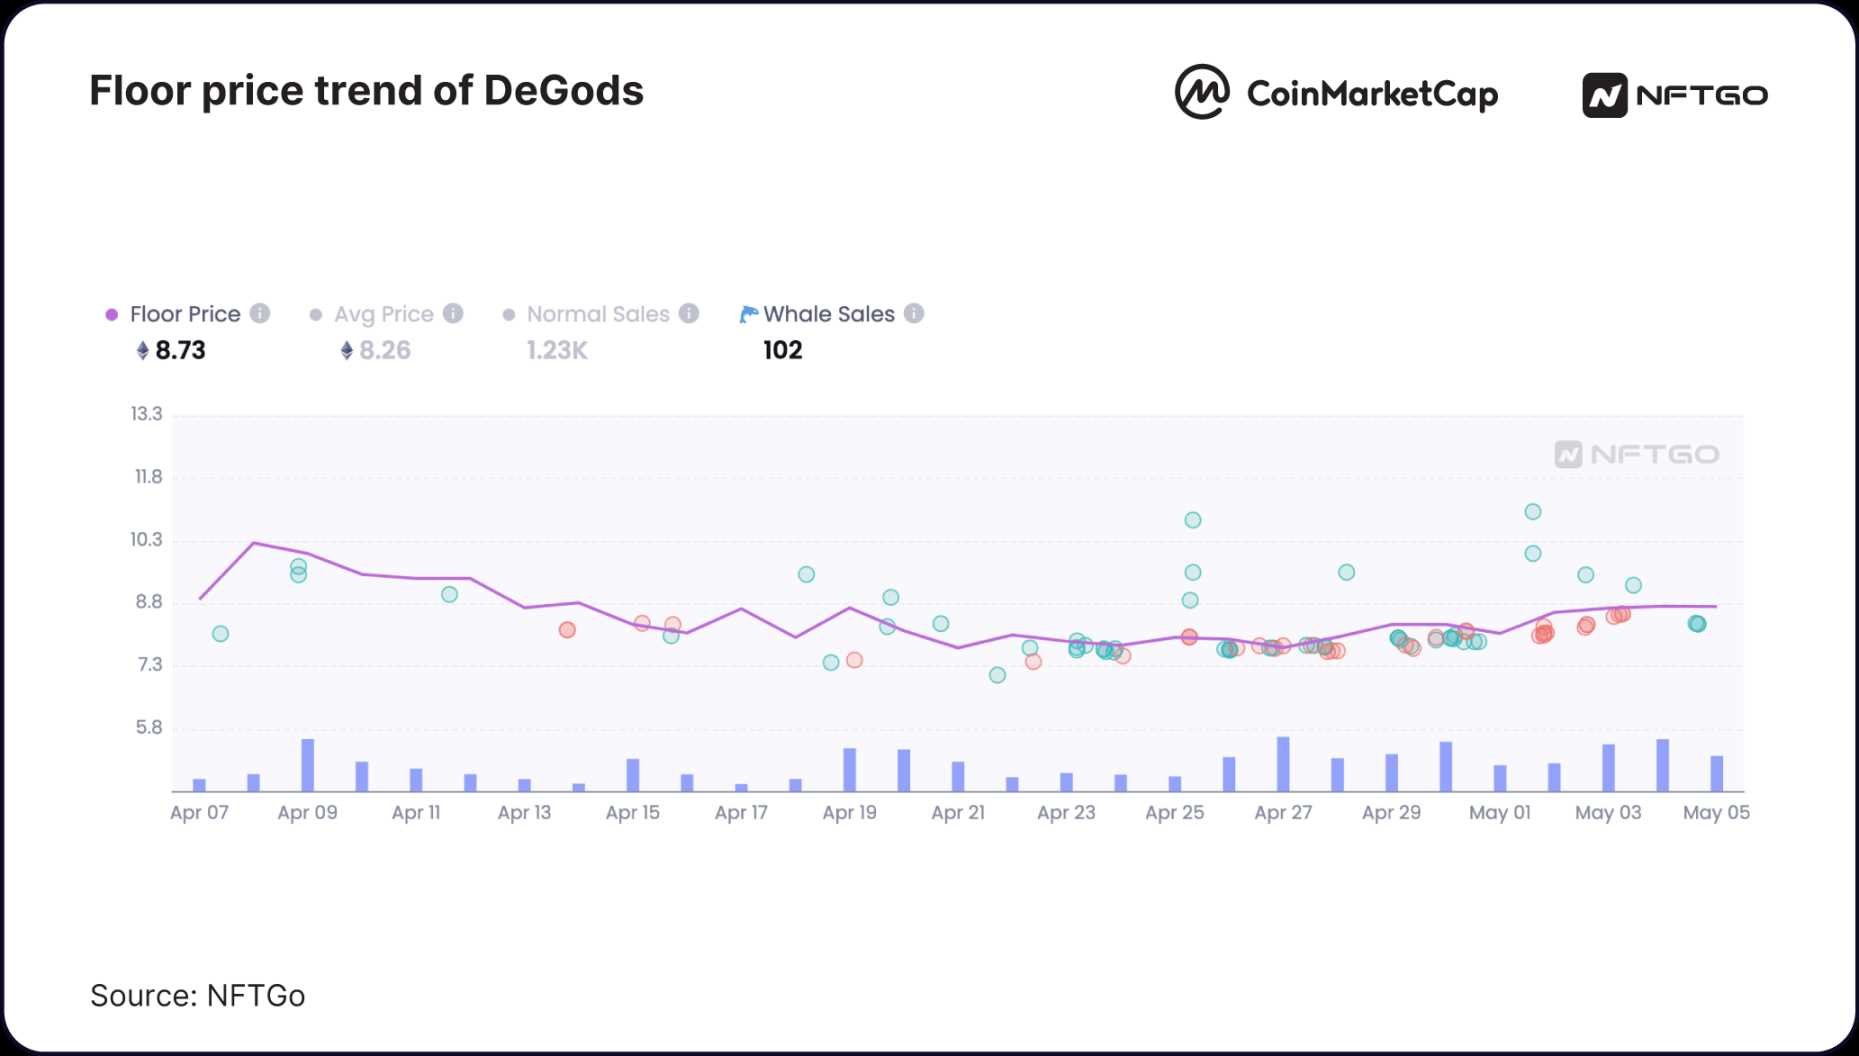Toggle the Floor Price legend series

(185, 314)
